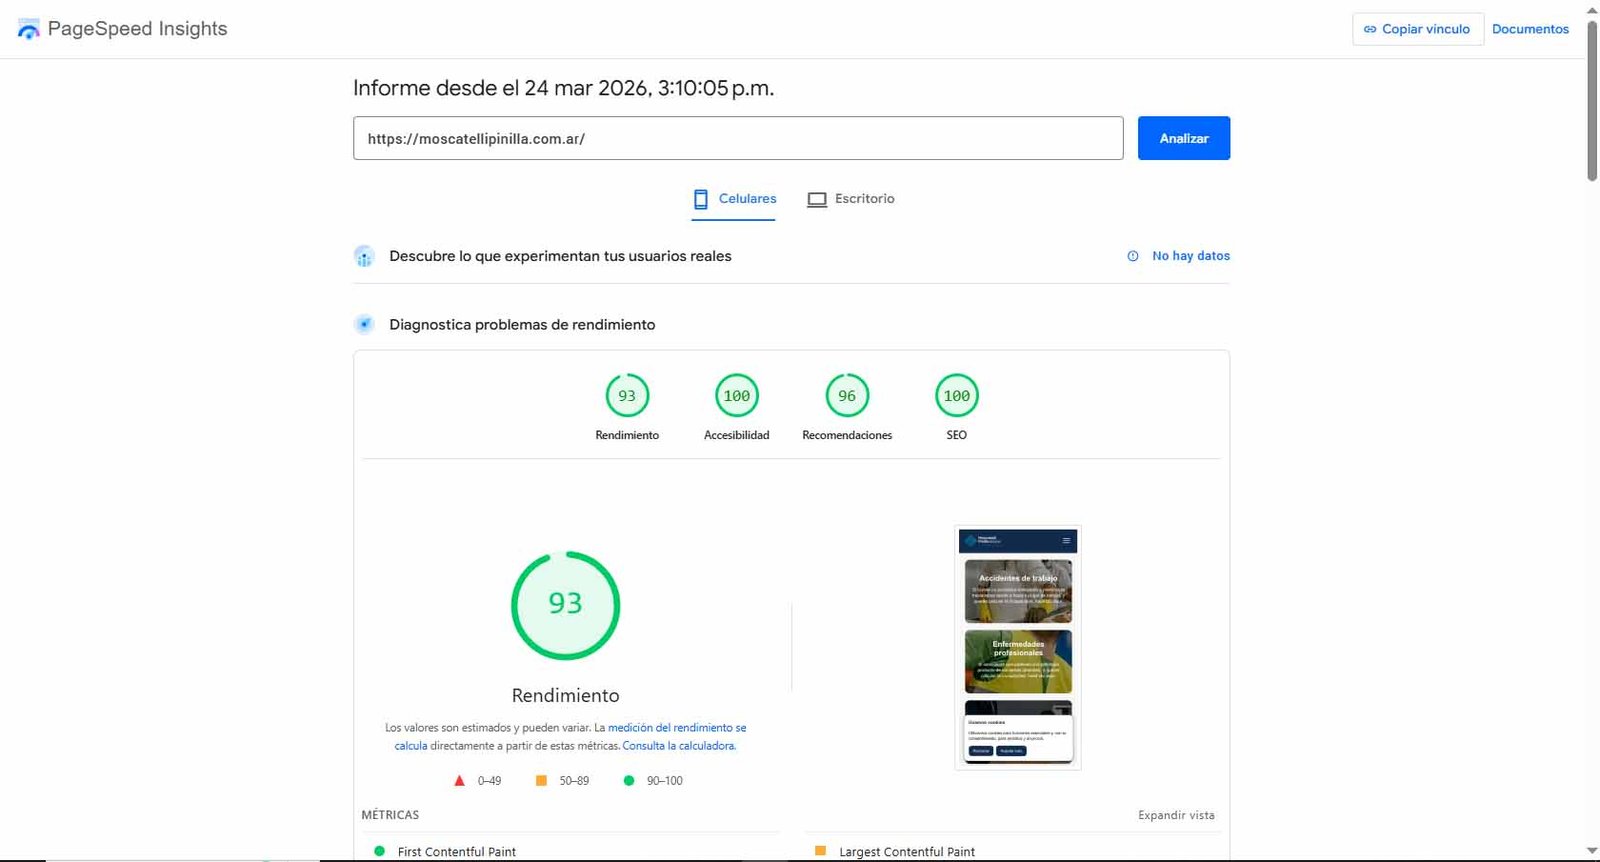
Task: Click the diagnostics icon beside Diagnostica problemas
Action: pyautogui.click(x=364, y=324)
